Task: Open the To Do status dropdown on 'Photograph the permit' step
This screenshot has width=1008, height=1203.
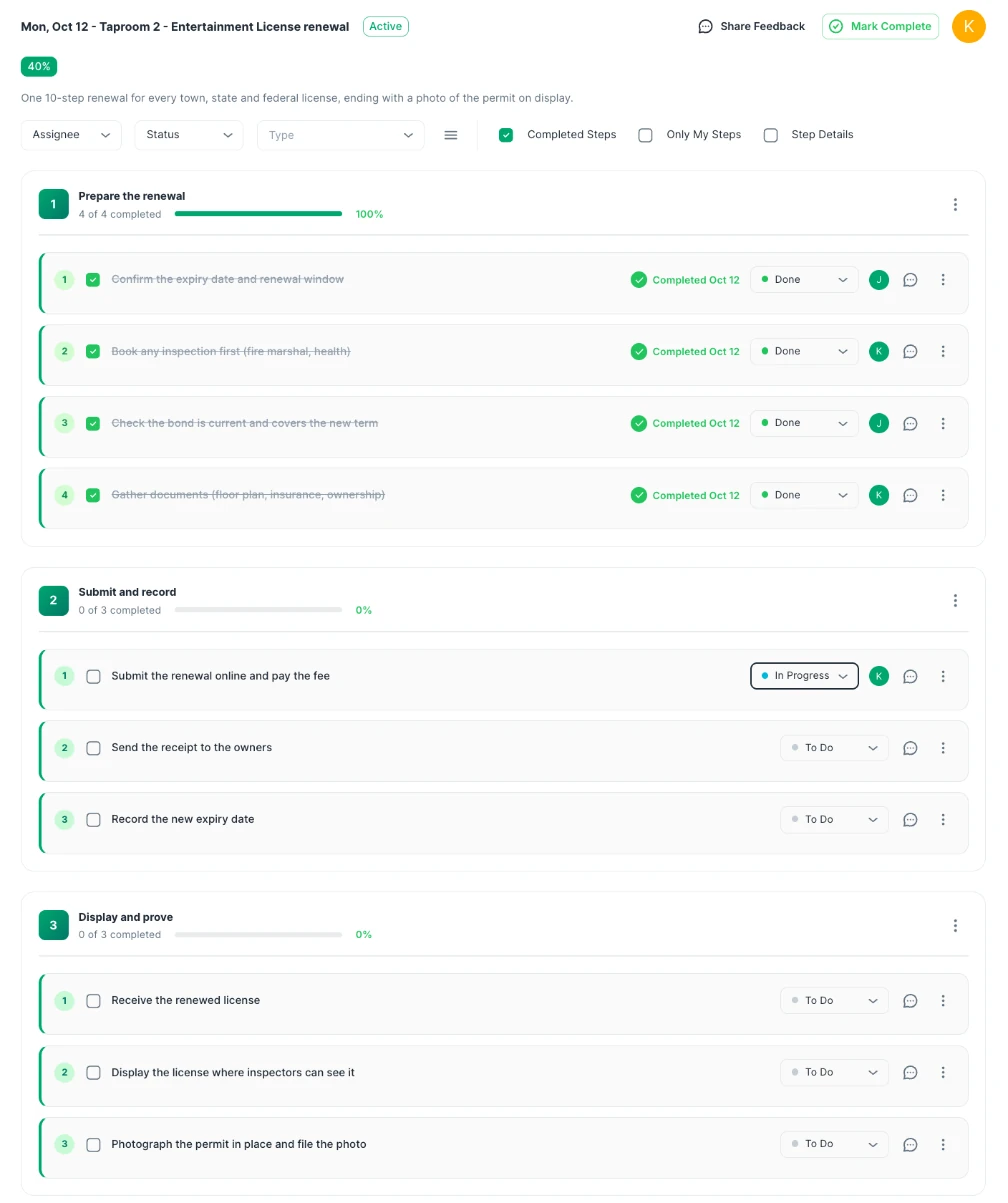Action: click(834, 1144)
